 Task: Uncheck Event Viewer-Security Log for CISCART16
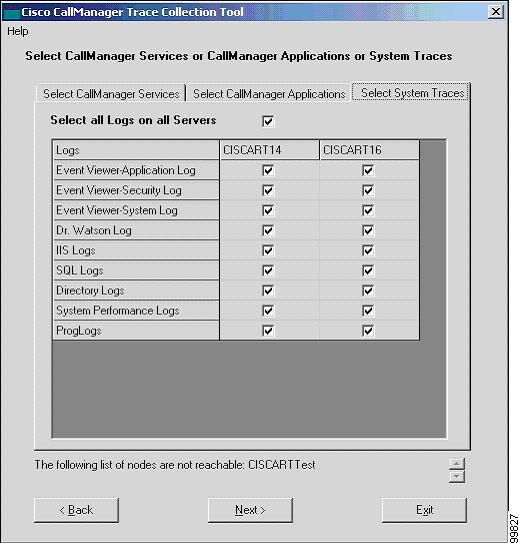[x=368, y=190]
